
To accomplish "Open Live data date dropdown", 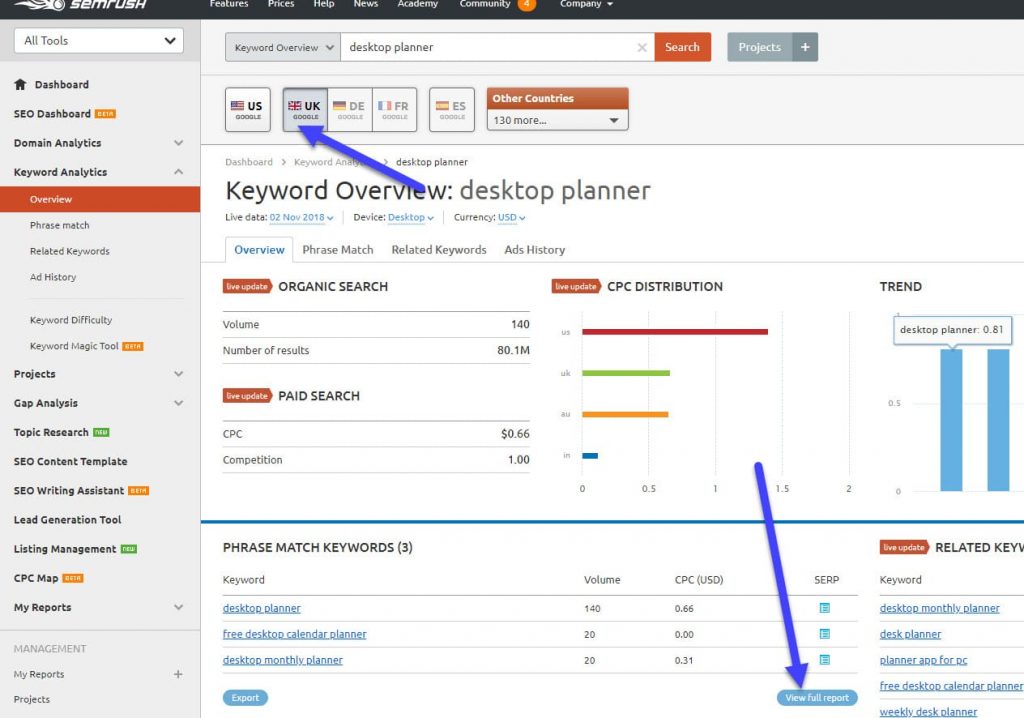I will coord(301,218).
